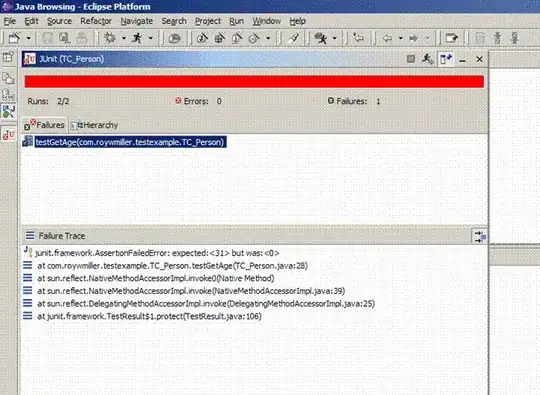The image size is (540, 395).
Task: Click the greyed document toolbar icon
Action: (480, 38)
